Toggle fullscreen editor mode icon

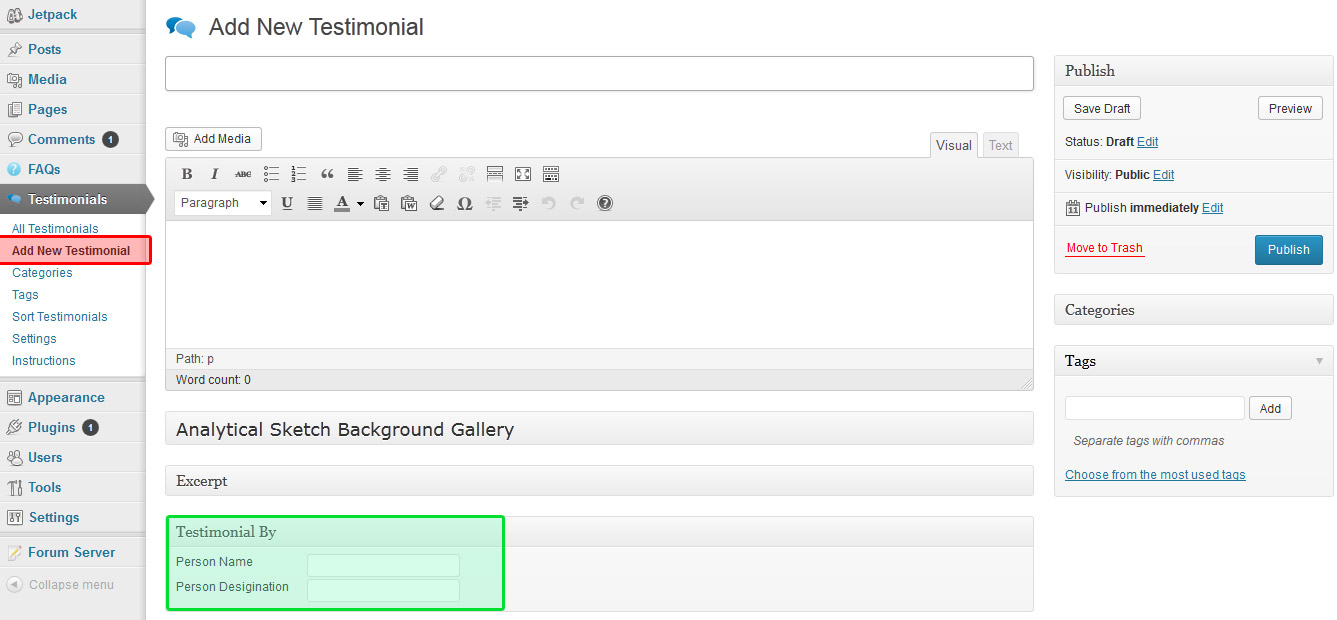click(x=523, y=174)
